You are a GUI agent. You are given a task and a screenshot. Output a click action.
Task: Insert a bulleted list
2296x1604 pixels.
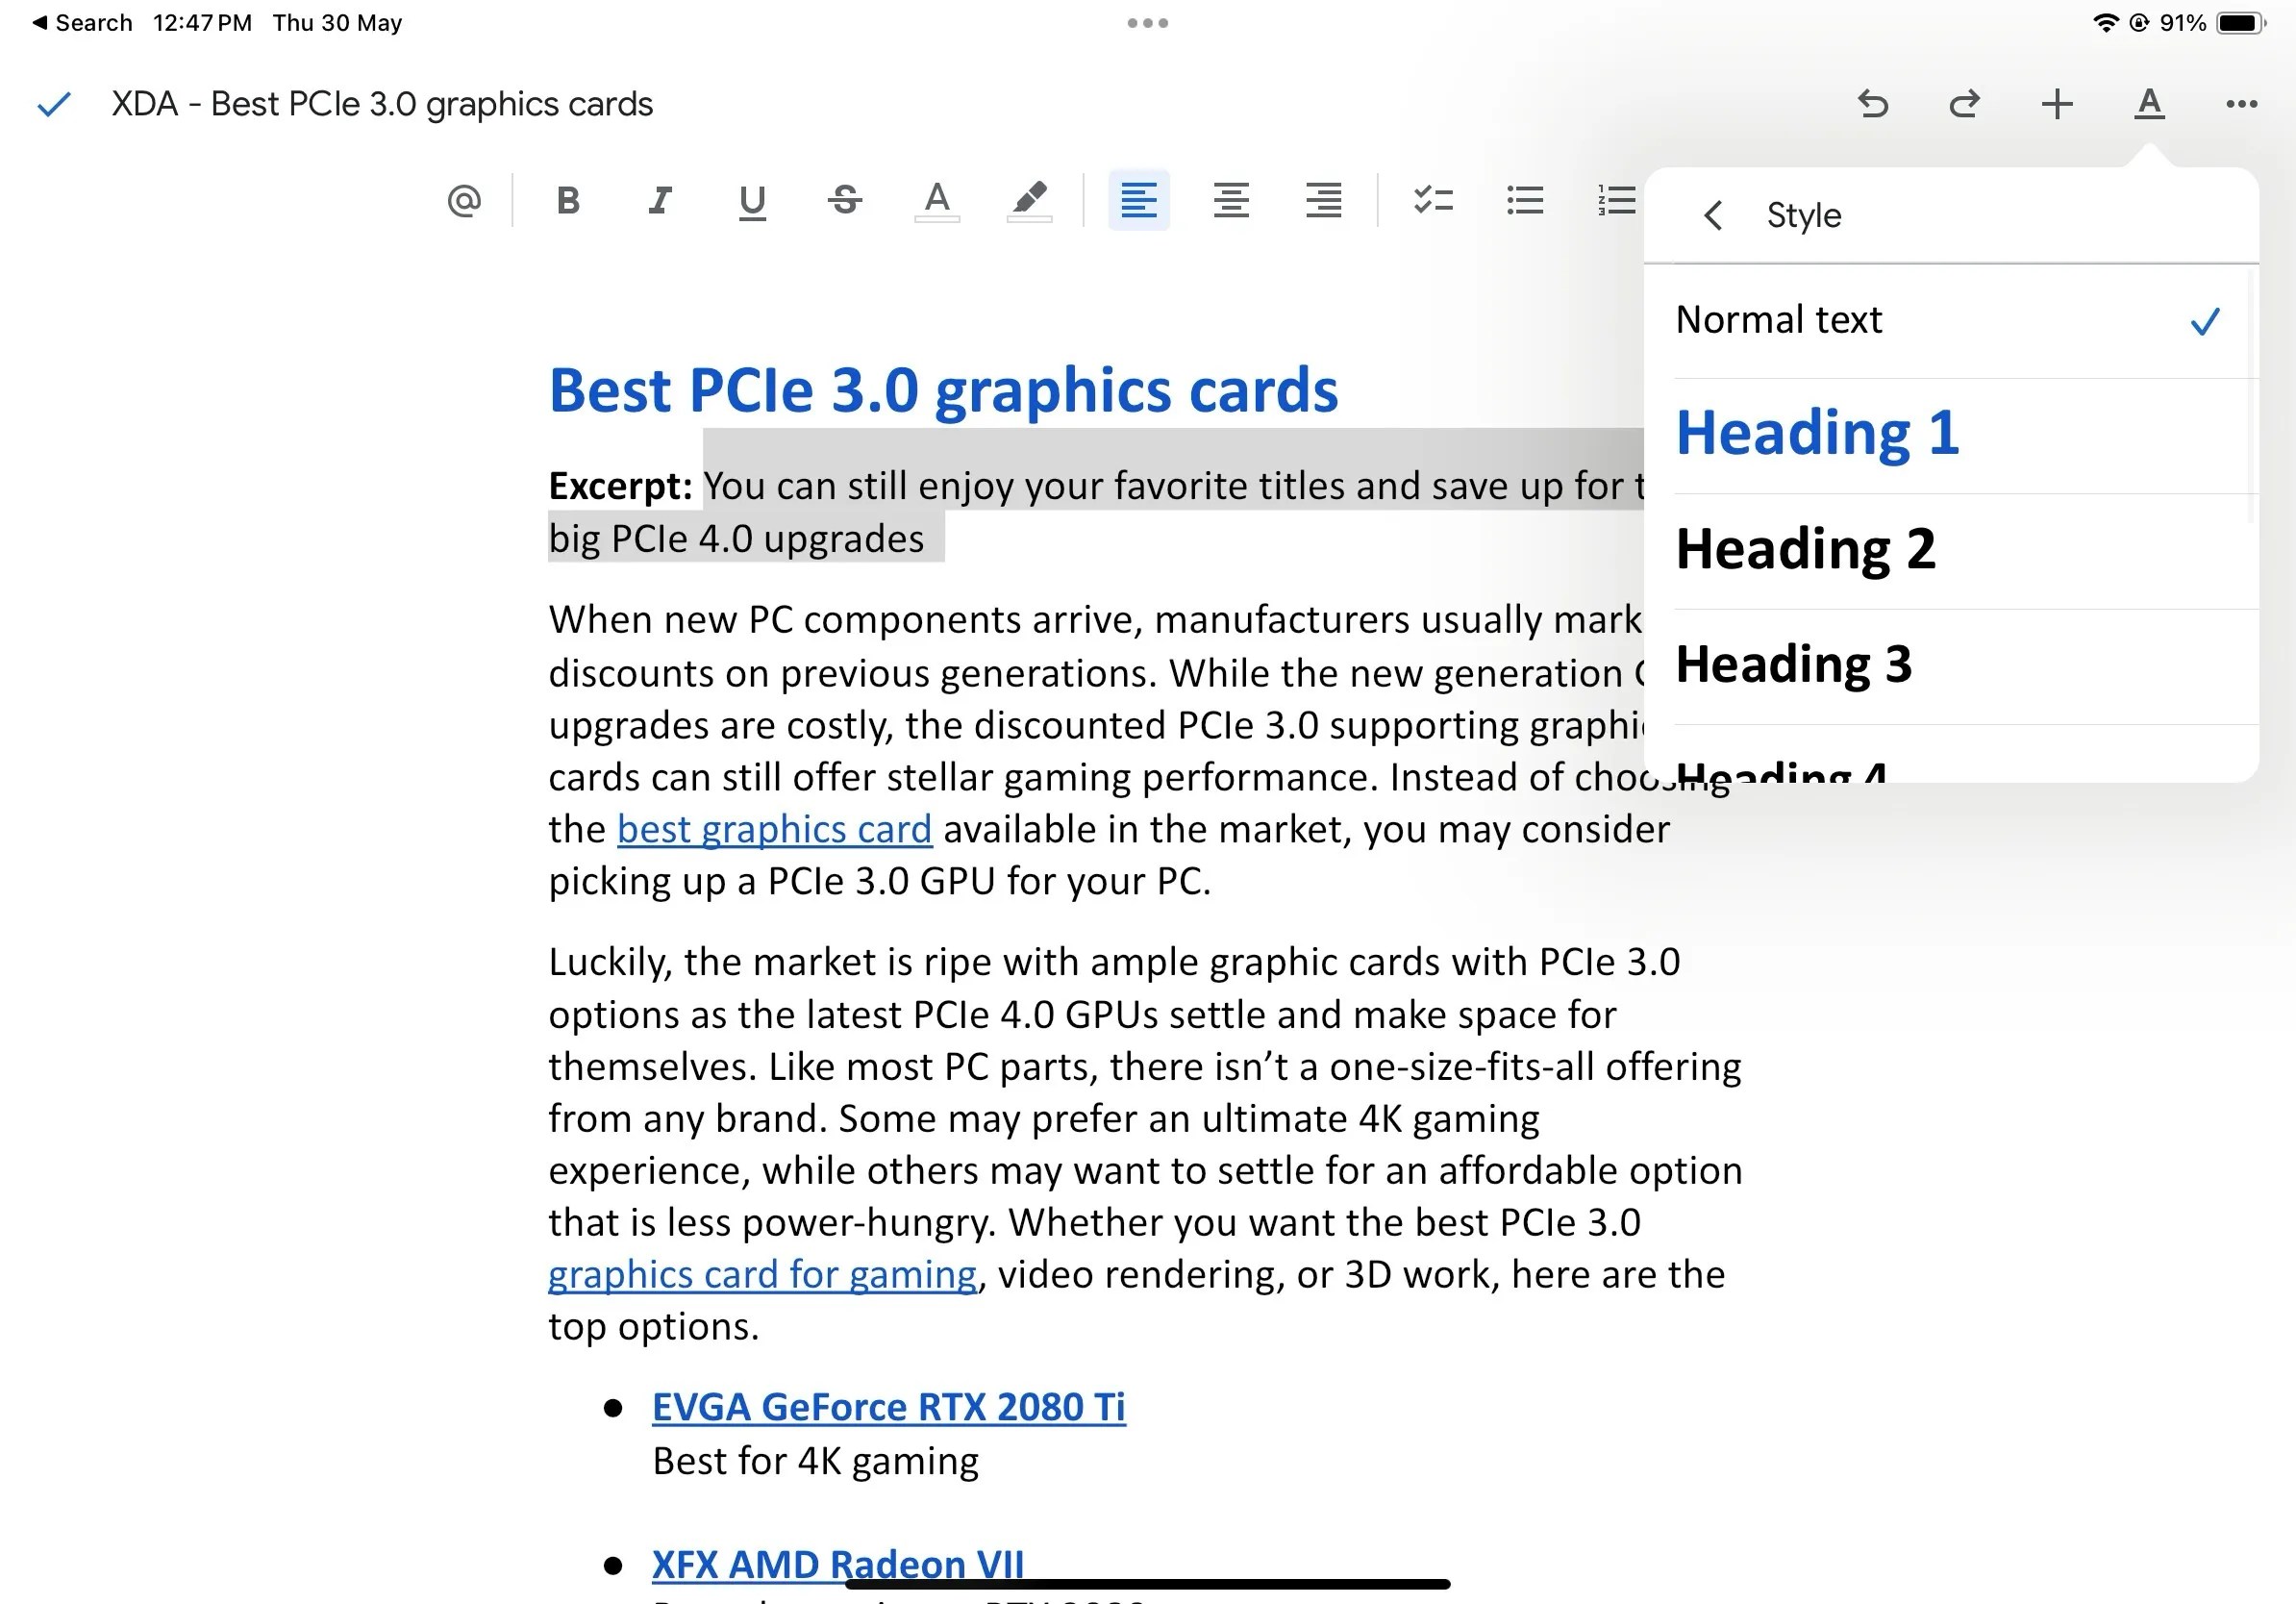[x=1525, y=201]
